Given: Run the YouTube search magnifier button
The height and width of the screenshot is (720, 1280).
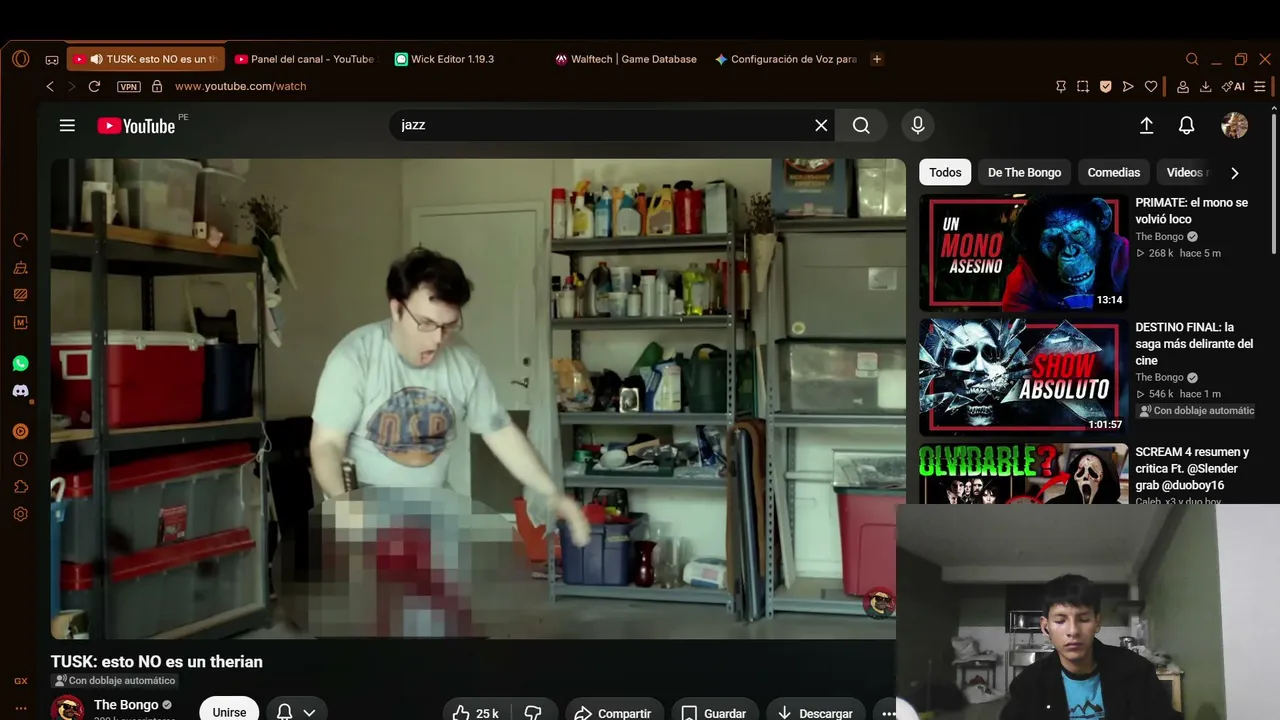Looking at the screenshot, I should pyautogui.click(x=861, y=125).
